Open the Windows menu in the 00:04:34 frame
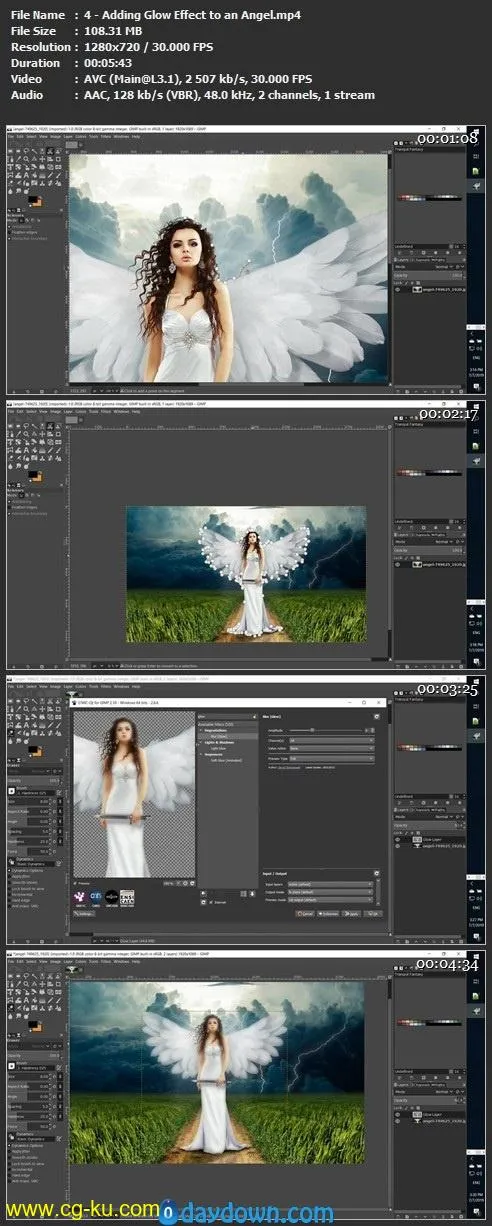Image resolution: width=492 pixels, height=1226 pixels. (x=121, y=961)
